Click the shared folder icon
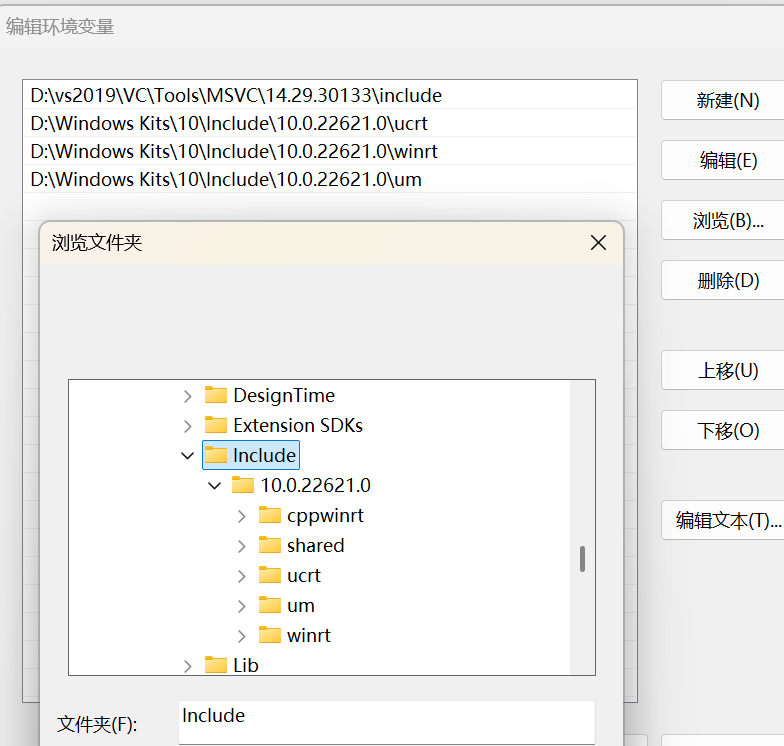The image size is (784, 746). [270, 544]
